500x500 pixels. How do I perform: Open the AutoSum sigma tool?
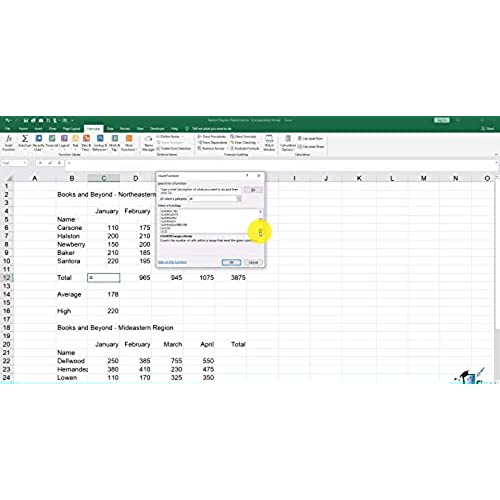tap(25, 138)
